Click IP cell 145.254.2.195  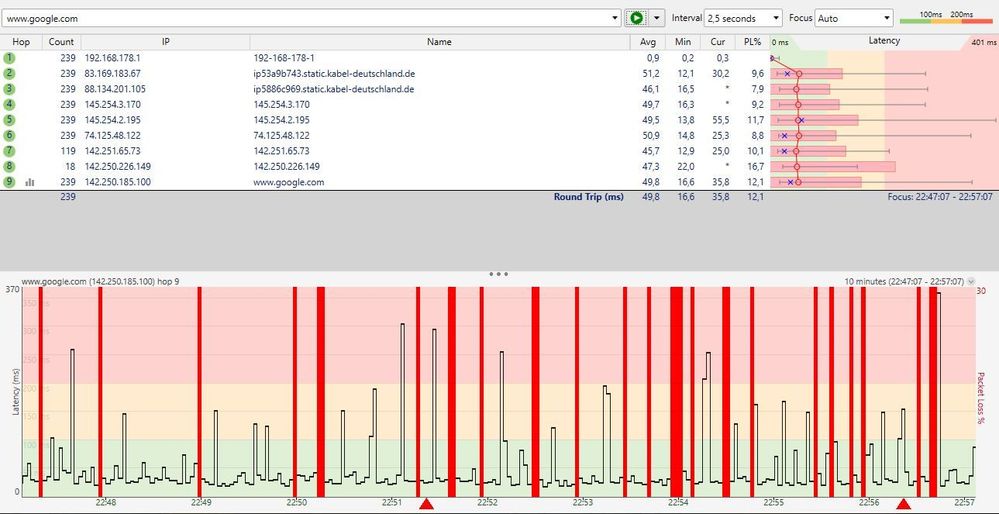click(x=112, y=120)
